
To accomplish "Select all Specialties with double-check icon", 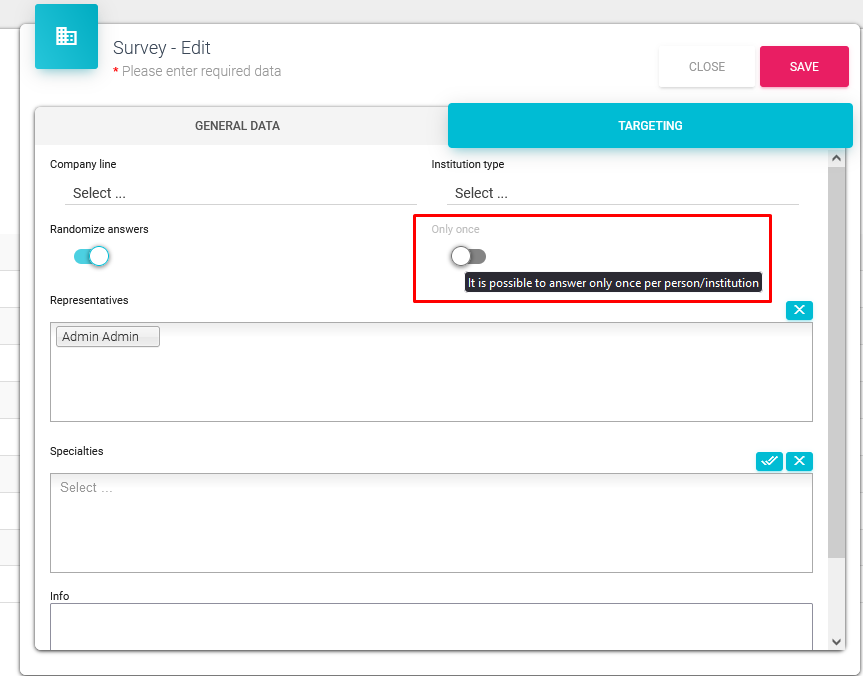I will point(769,461).
